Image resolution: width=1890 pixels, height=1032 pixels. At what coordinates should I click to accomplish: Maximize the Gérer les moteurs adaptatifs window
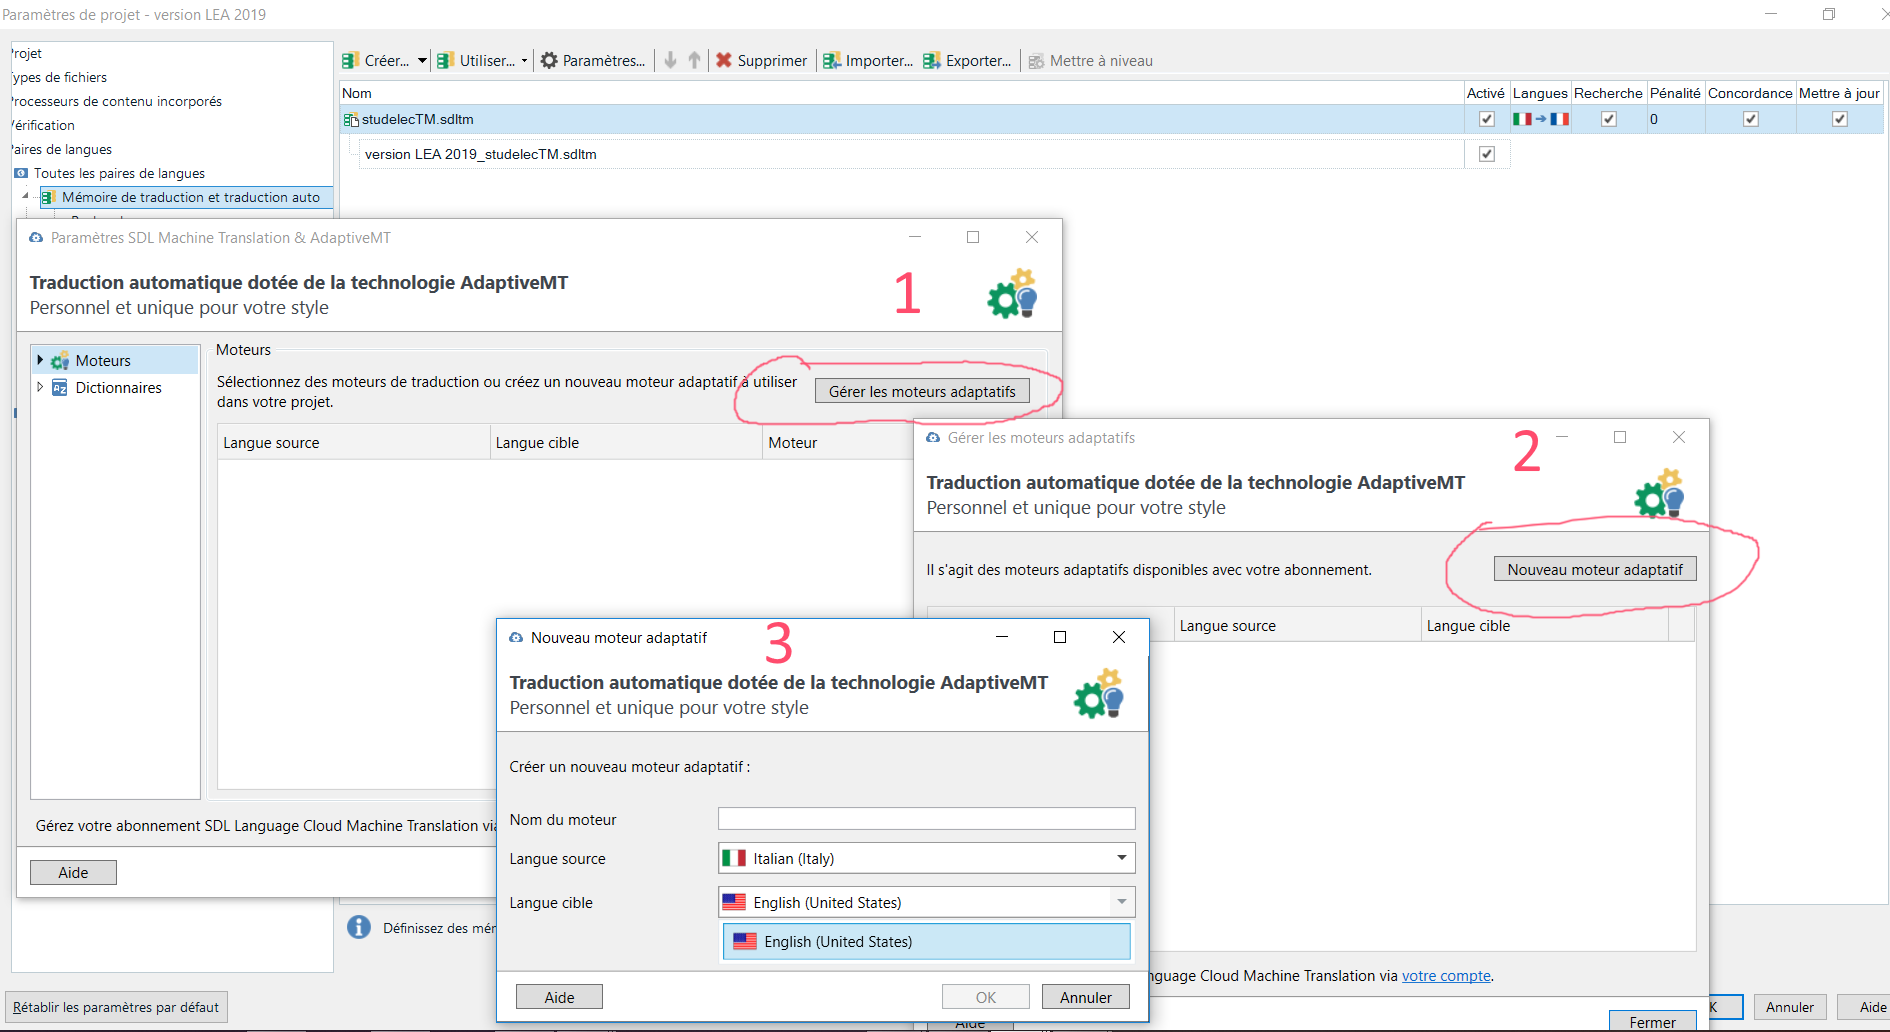[1620, 437]
